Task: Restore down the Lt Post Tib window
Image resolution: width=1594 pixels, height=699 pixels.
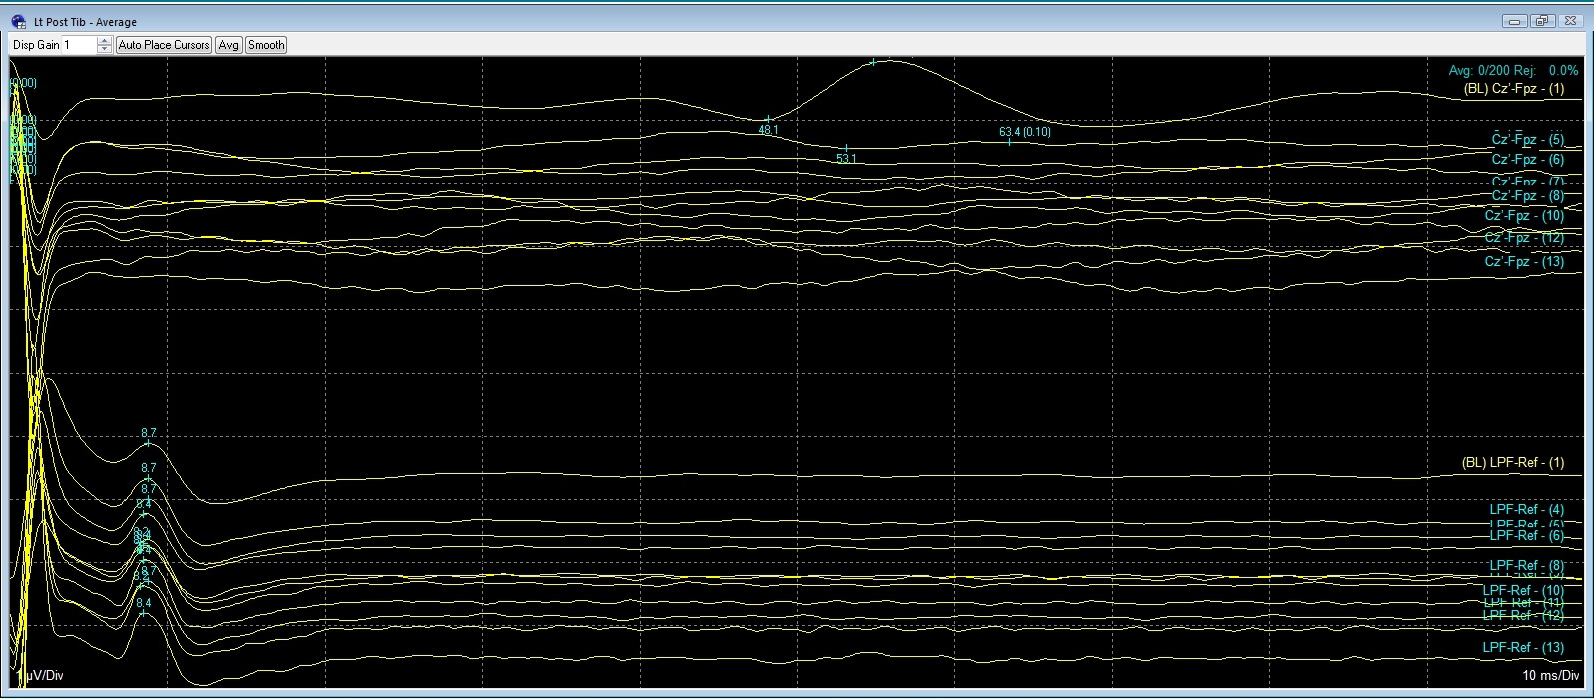Action: (x=1541, y=21)
